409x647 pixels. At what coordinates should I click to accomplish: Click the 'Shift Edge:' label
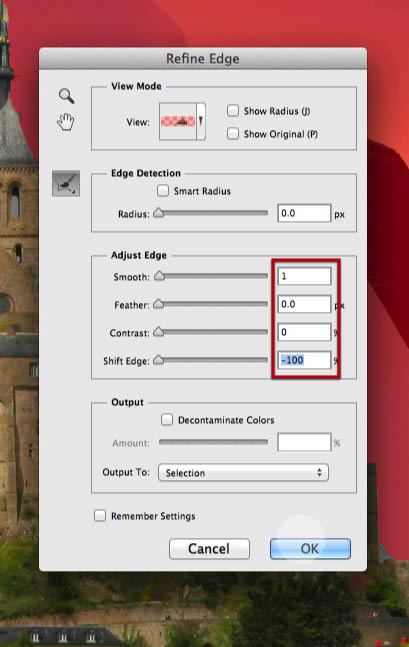tap(126, 361)
